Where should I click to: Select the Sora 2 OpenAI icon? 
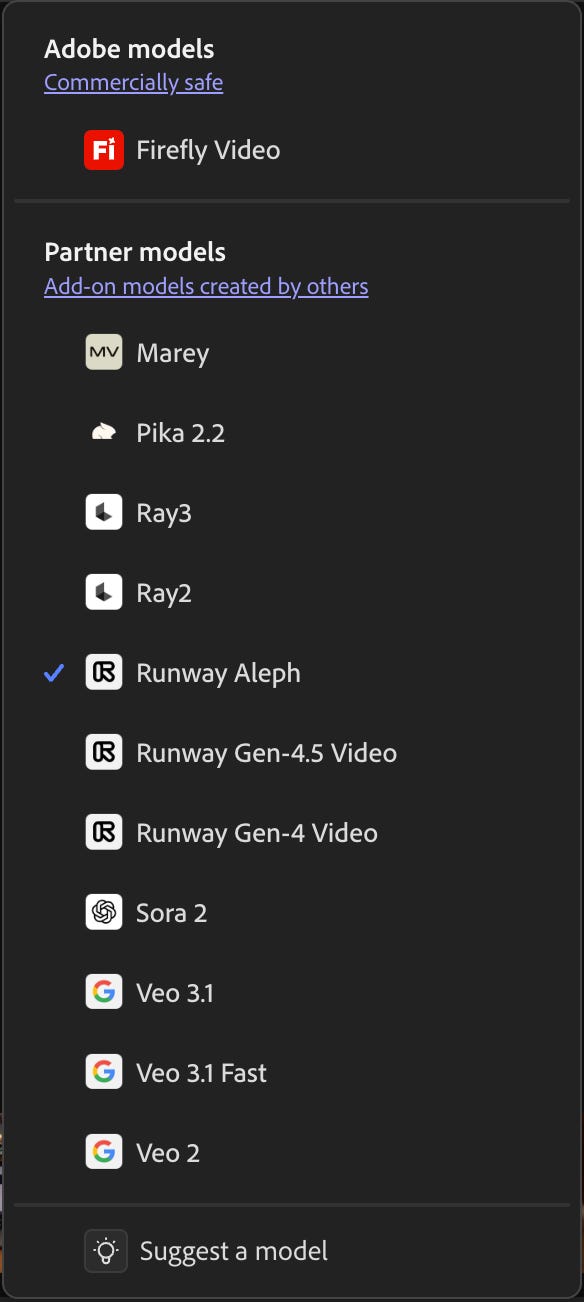[x=103, y=912]
